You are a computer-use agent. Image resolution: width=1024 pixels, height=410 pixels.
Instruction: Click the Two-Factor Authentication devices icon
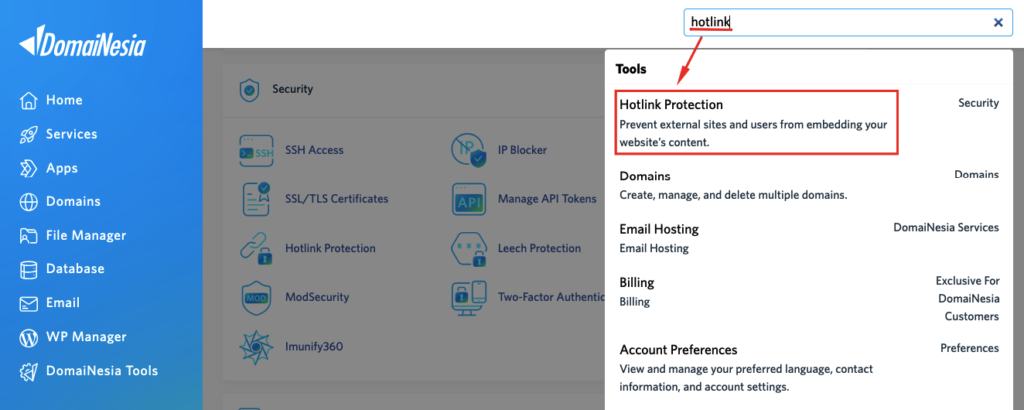tap(468, 298)
